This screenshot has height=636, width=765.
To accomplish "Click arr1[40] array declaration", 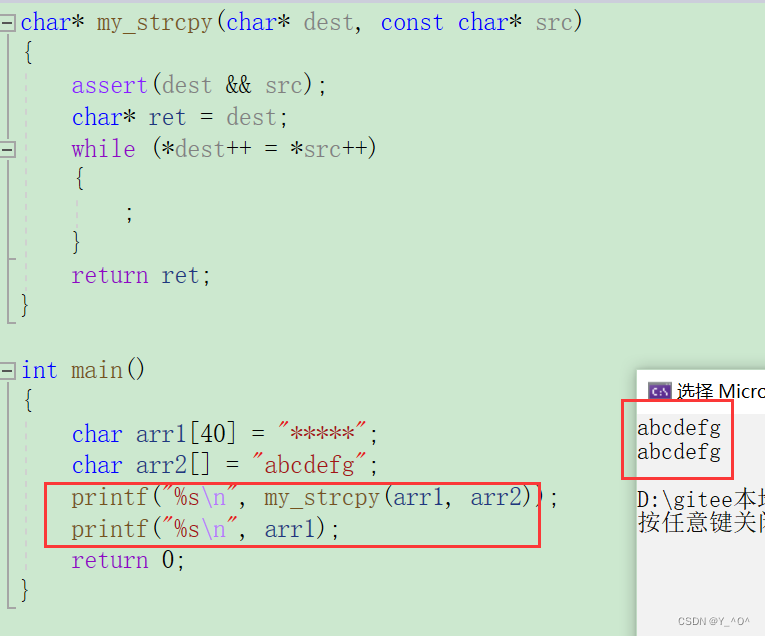I will coord(185,433).
